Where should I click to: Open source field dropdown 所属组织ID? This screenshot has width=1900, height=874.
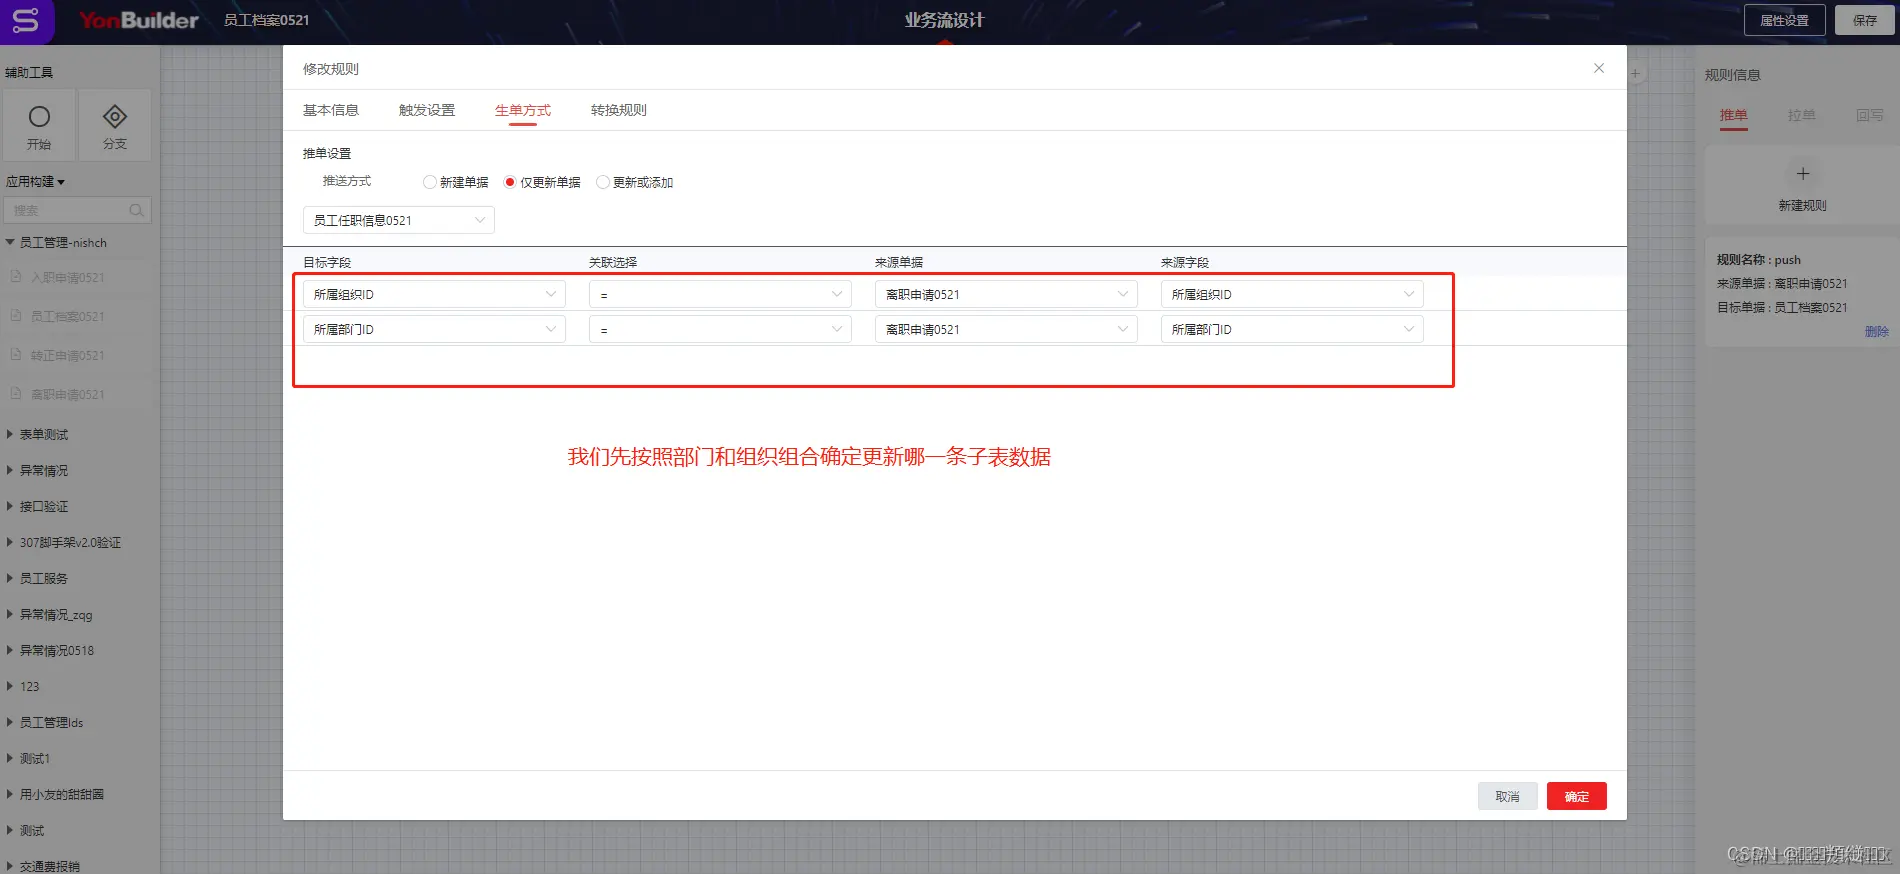tap(1292, 294)
